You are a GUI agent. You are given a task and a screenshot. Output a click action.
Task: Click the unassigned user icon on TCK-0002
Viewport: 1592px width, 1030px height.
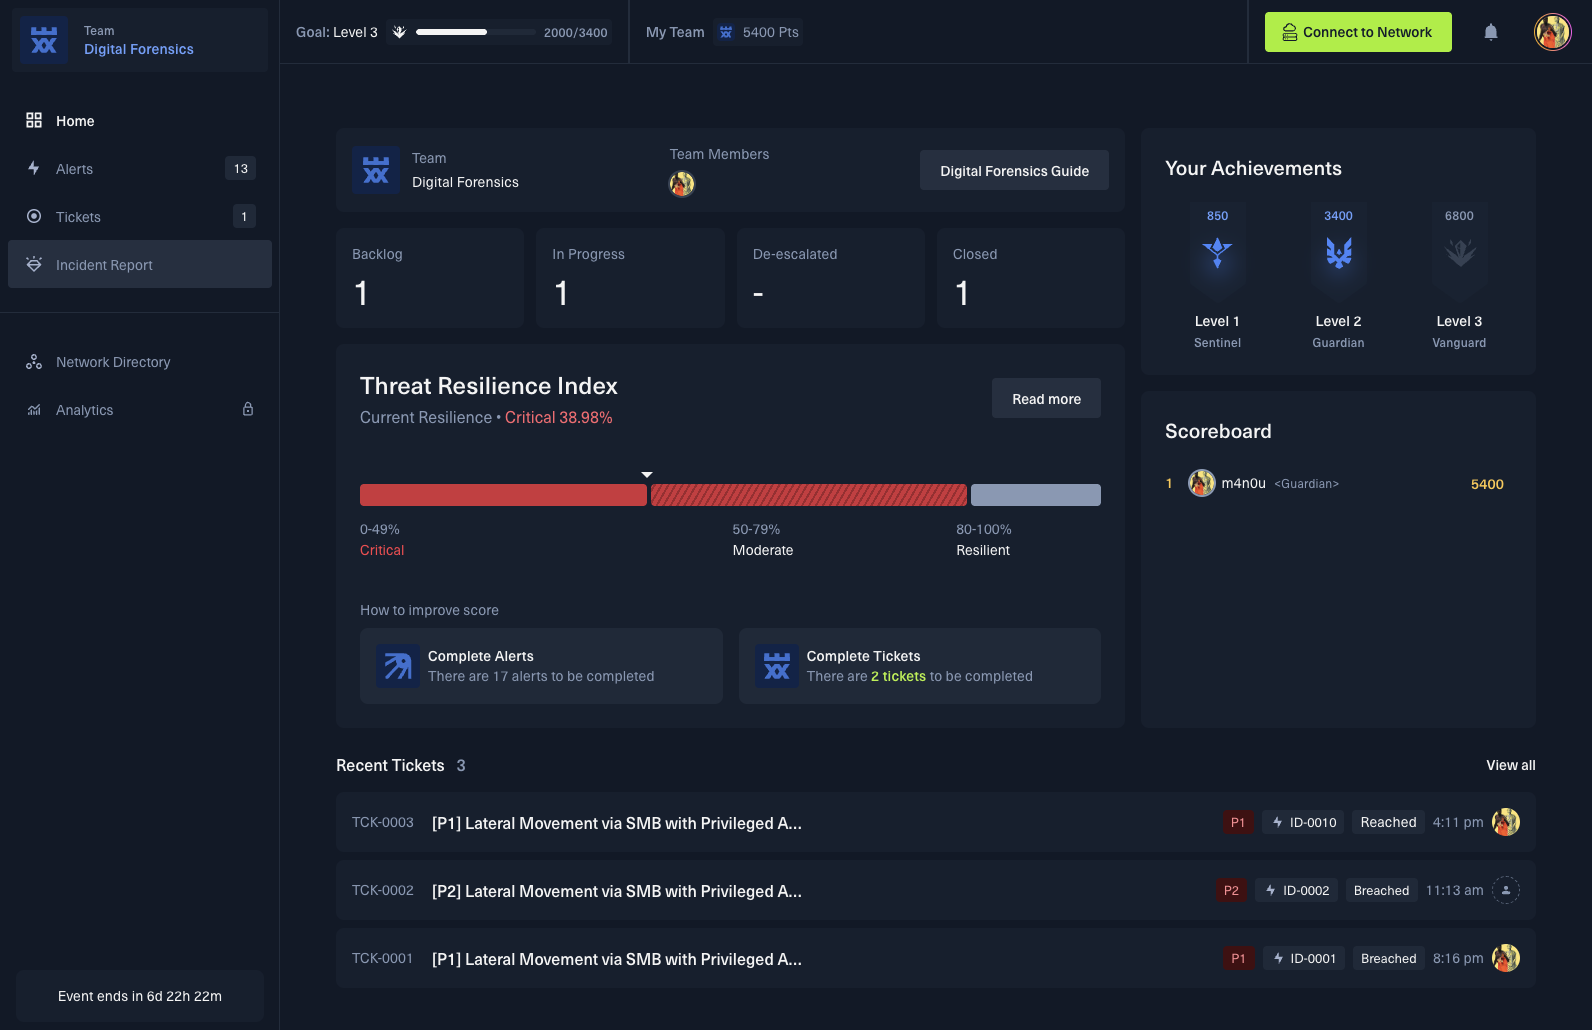[1505, 890]
